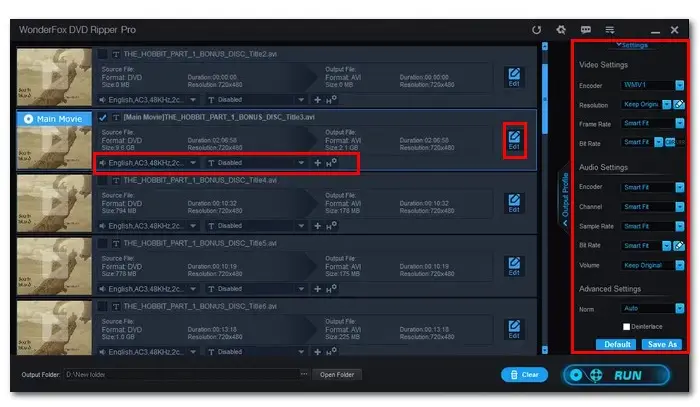Add subtitle with plus icon in Title3 row

tap(317, 163)
